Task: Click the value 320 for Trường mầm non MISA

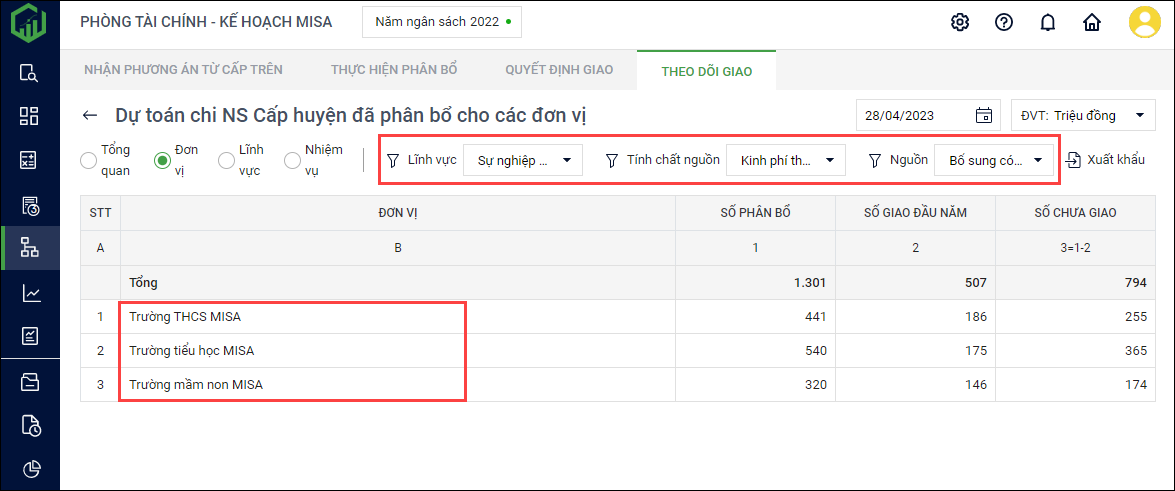Action: tap(815, 385)
